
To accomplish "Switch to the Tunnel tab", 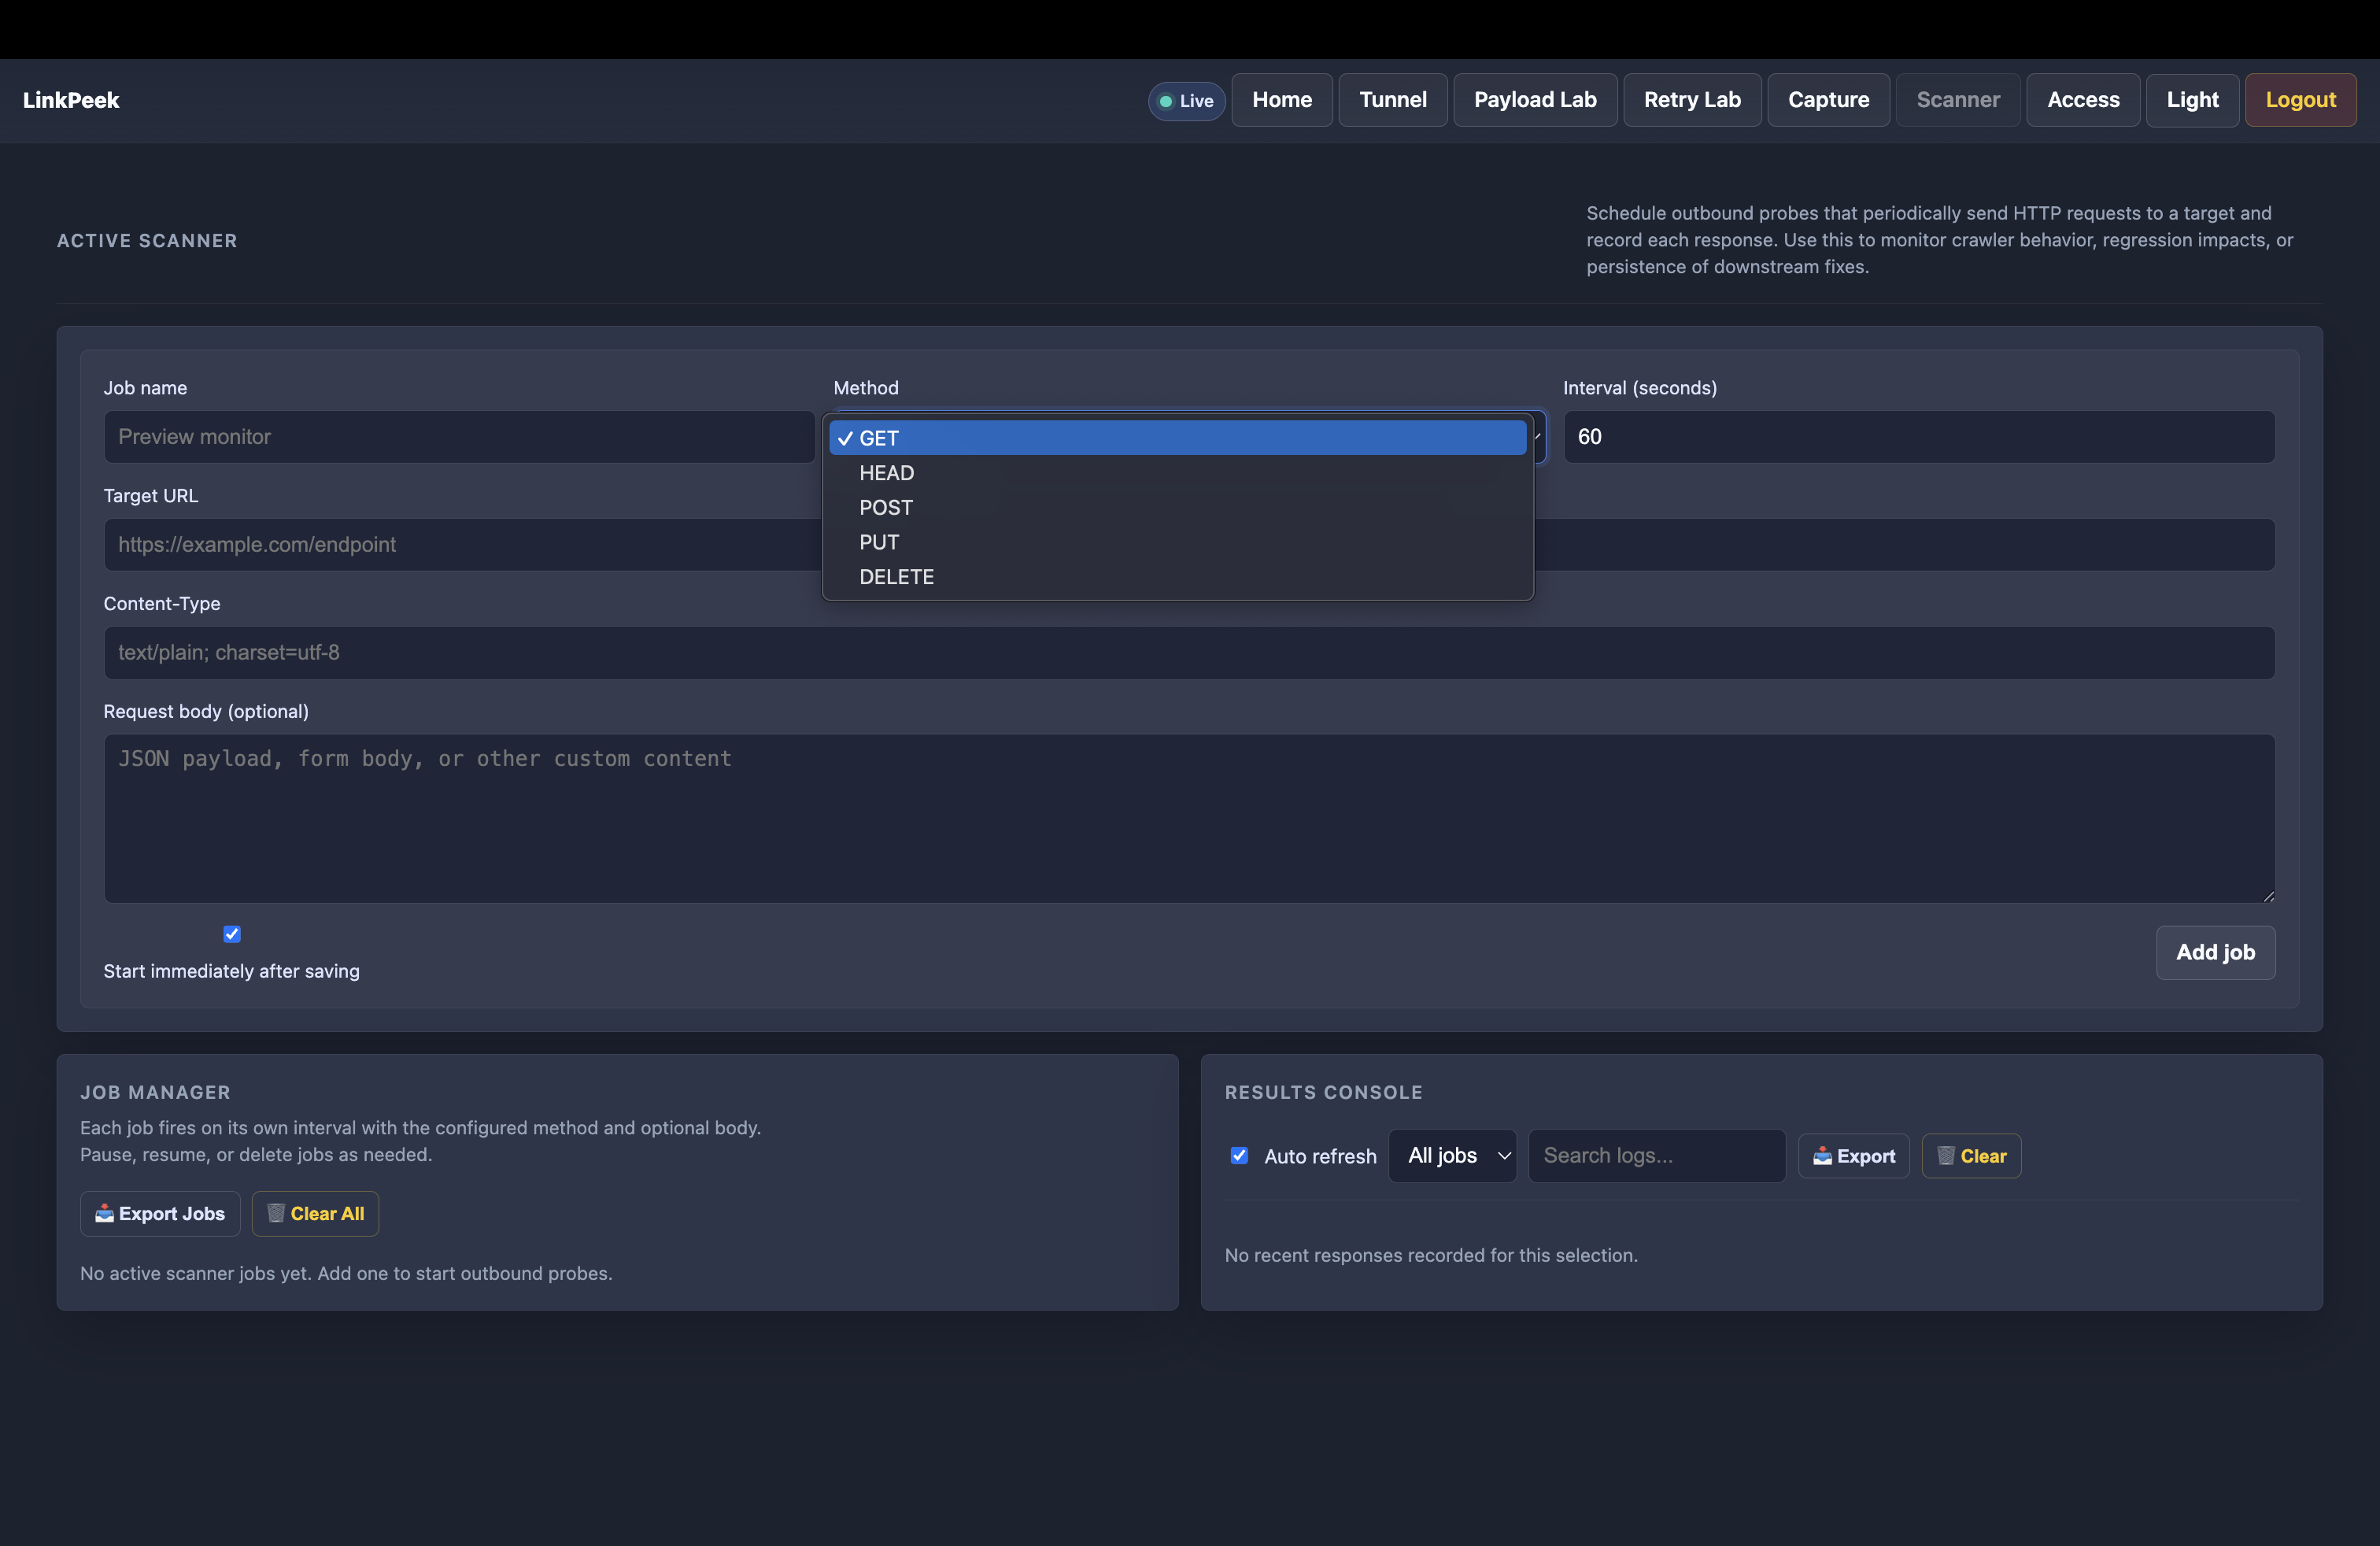I will 1393,100.
